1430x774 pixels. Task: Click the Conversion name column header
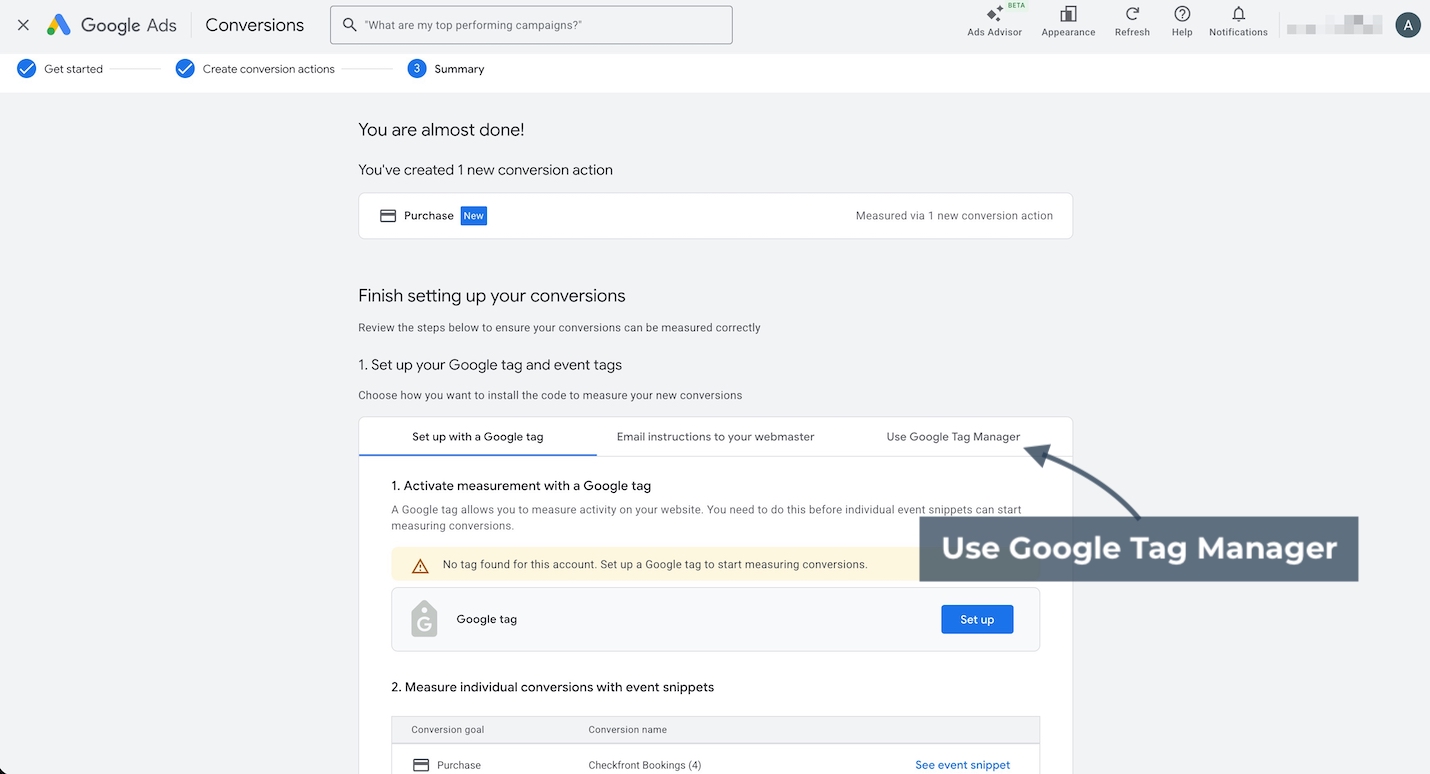(627, 730)
